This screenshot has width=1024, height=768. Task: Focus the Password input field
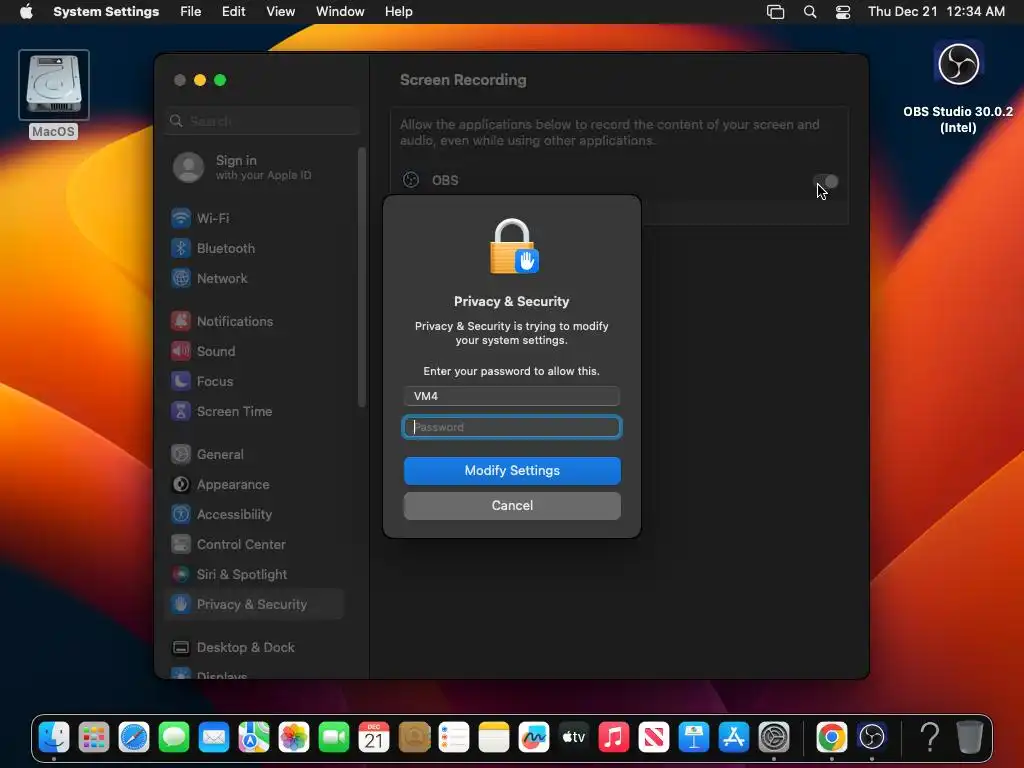pyautogui.click(x=512, y=427)
